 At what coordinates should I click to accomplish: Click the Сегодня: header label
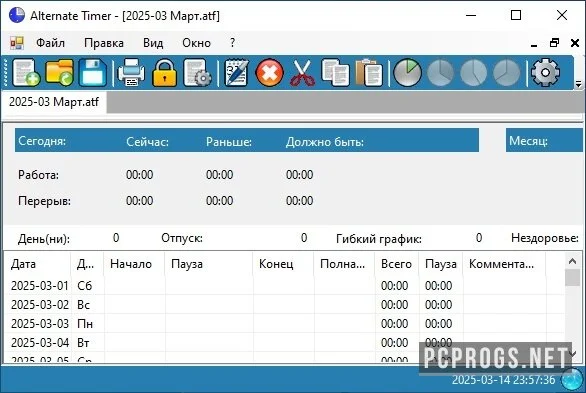[42, 141]
